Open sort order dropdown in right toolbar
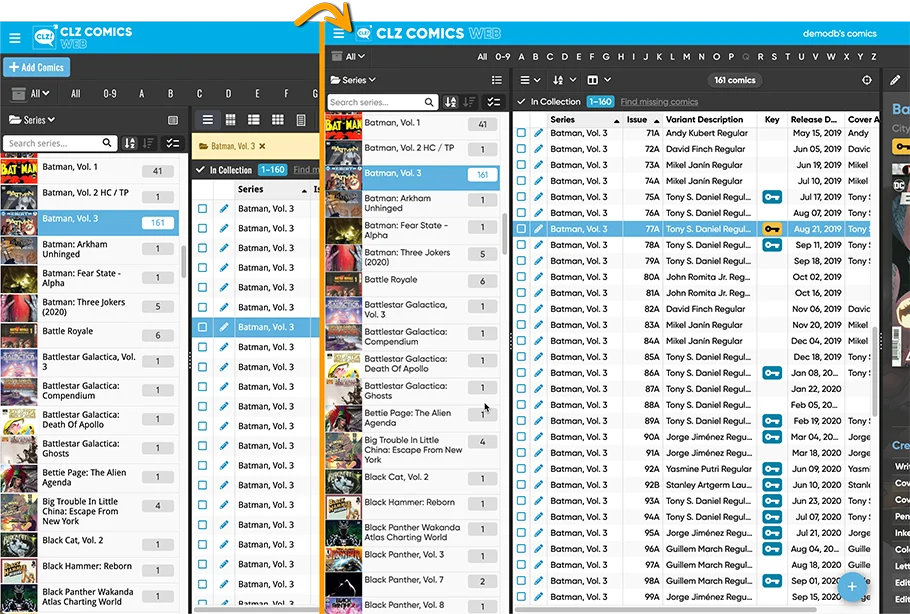 coord(564,80)
